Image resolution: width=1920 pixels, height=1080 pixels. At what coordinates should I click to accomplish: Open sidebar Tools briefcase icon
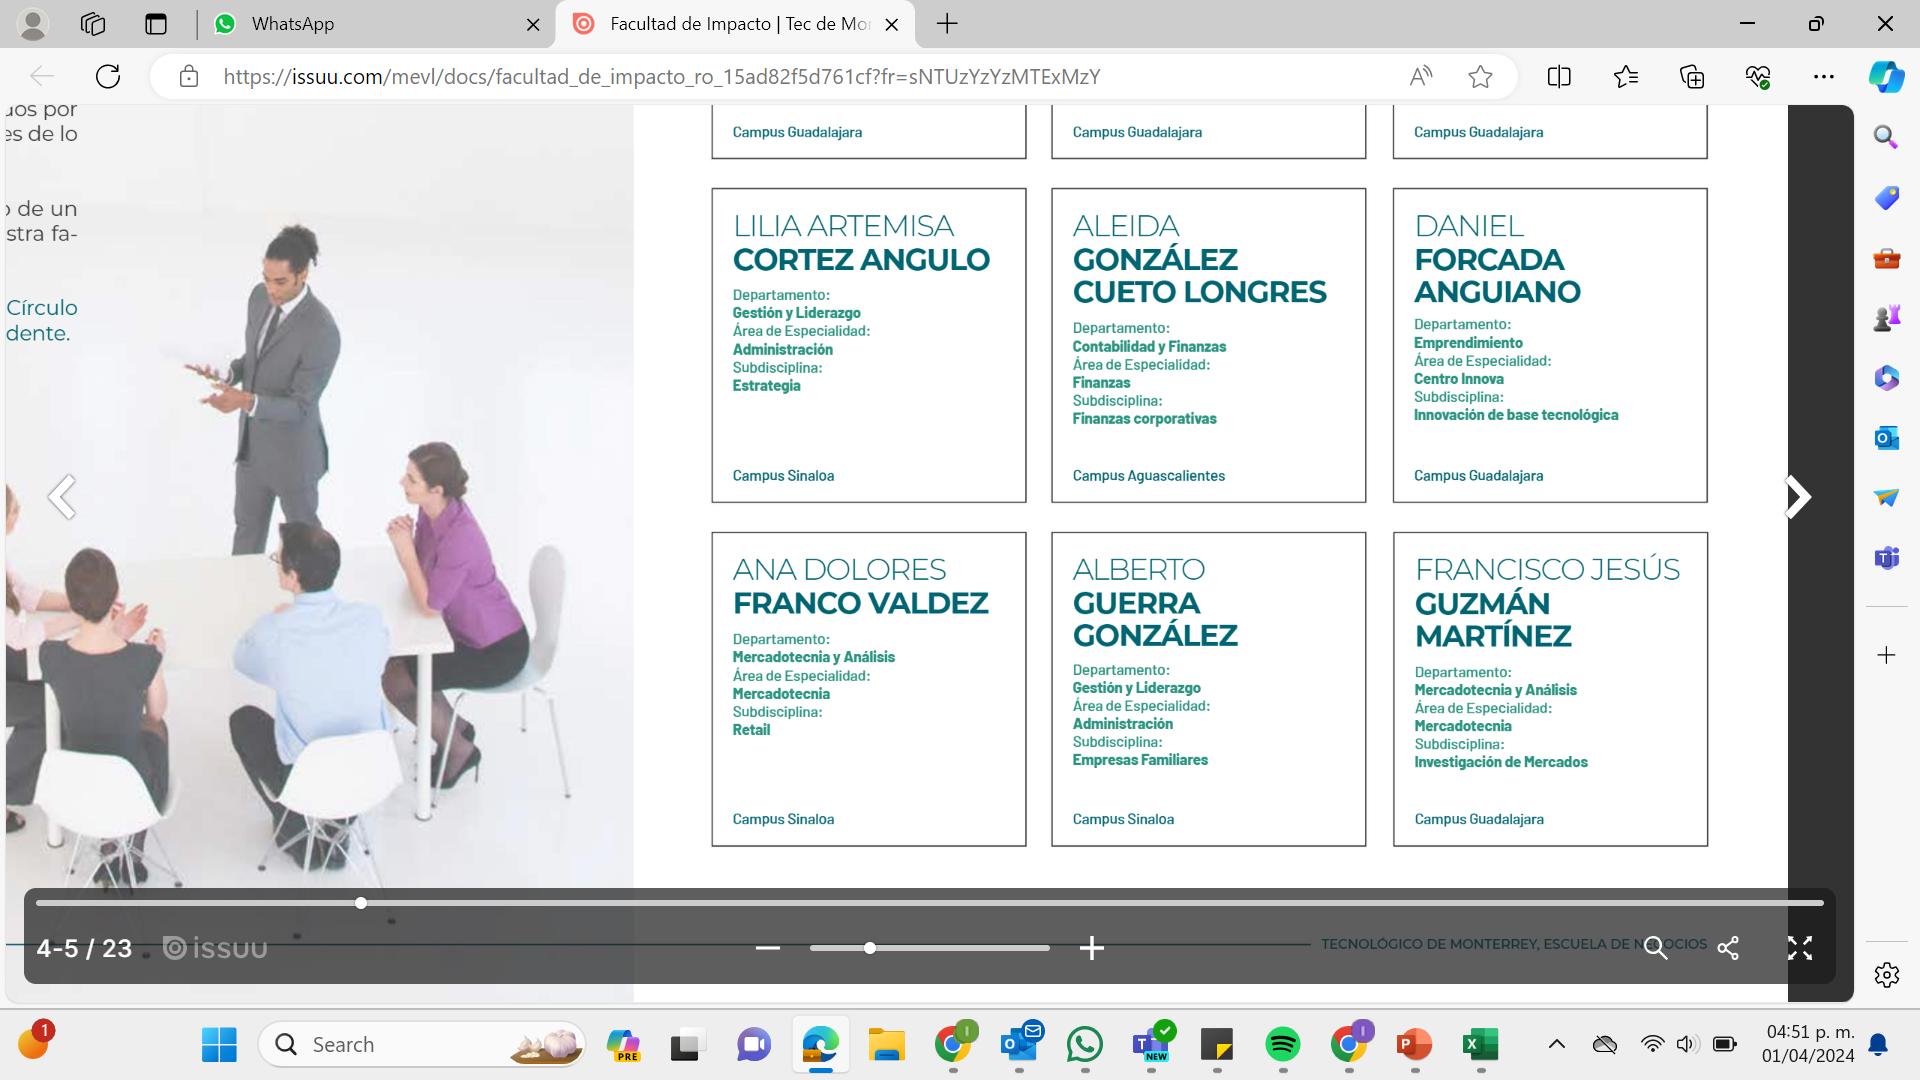(x=1886, y=259)
